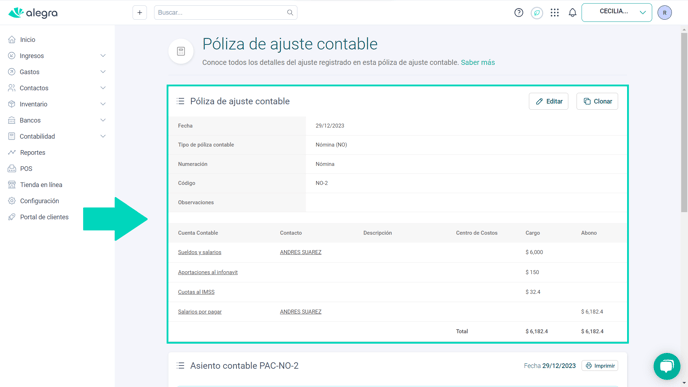The height and width of the screenshot is (387, 688).
Task: Click the Gastos sidebar icon
Action: click(12, 72)
